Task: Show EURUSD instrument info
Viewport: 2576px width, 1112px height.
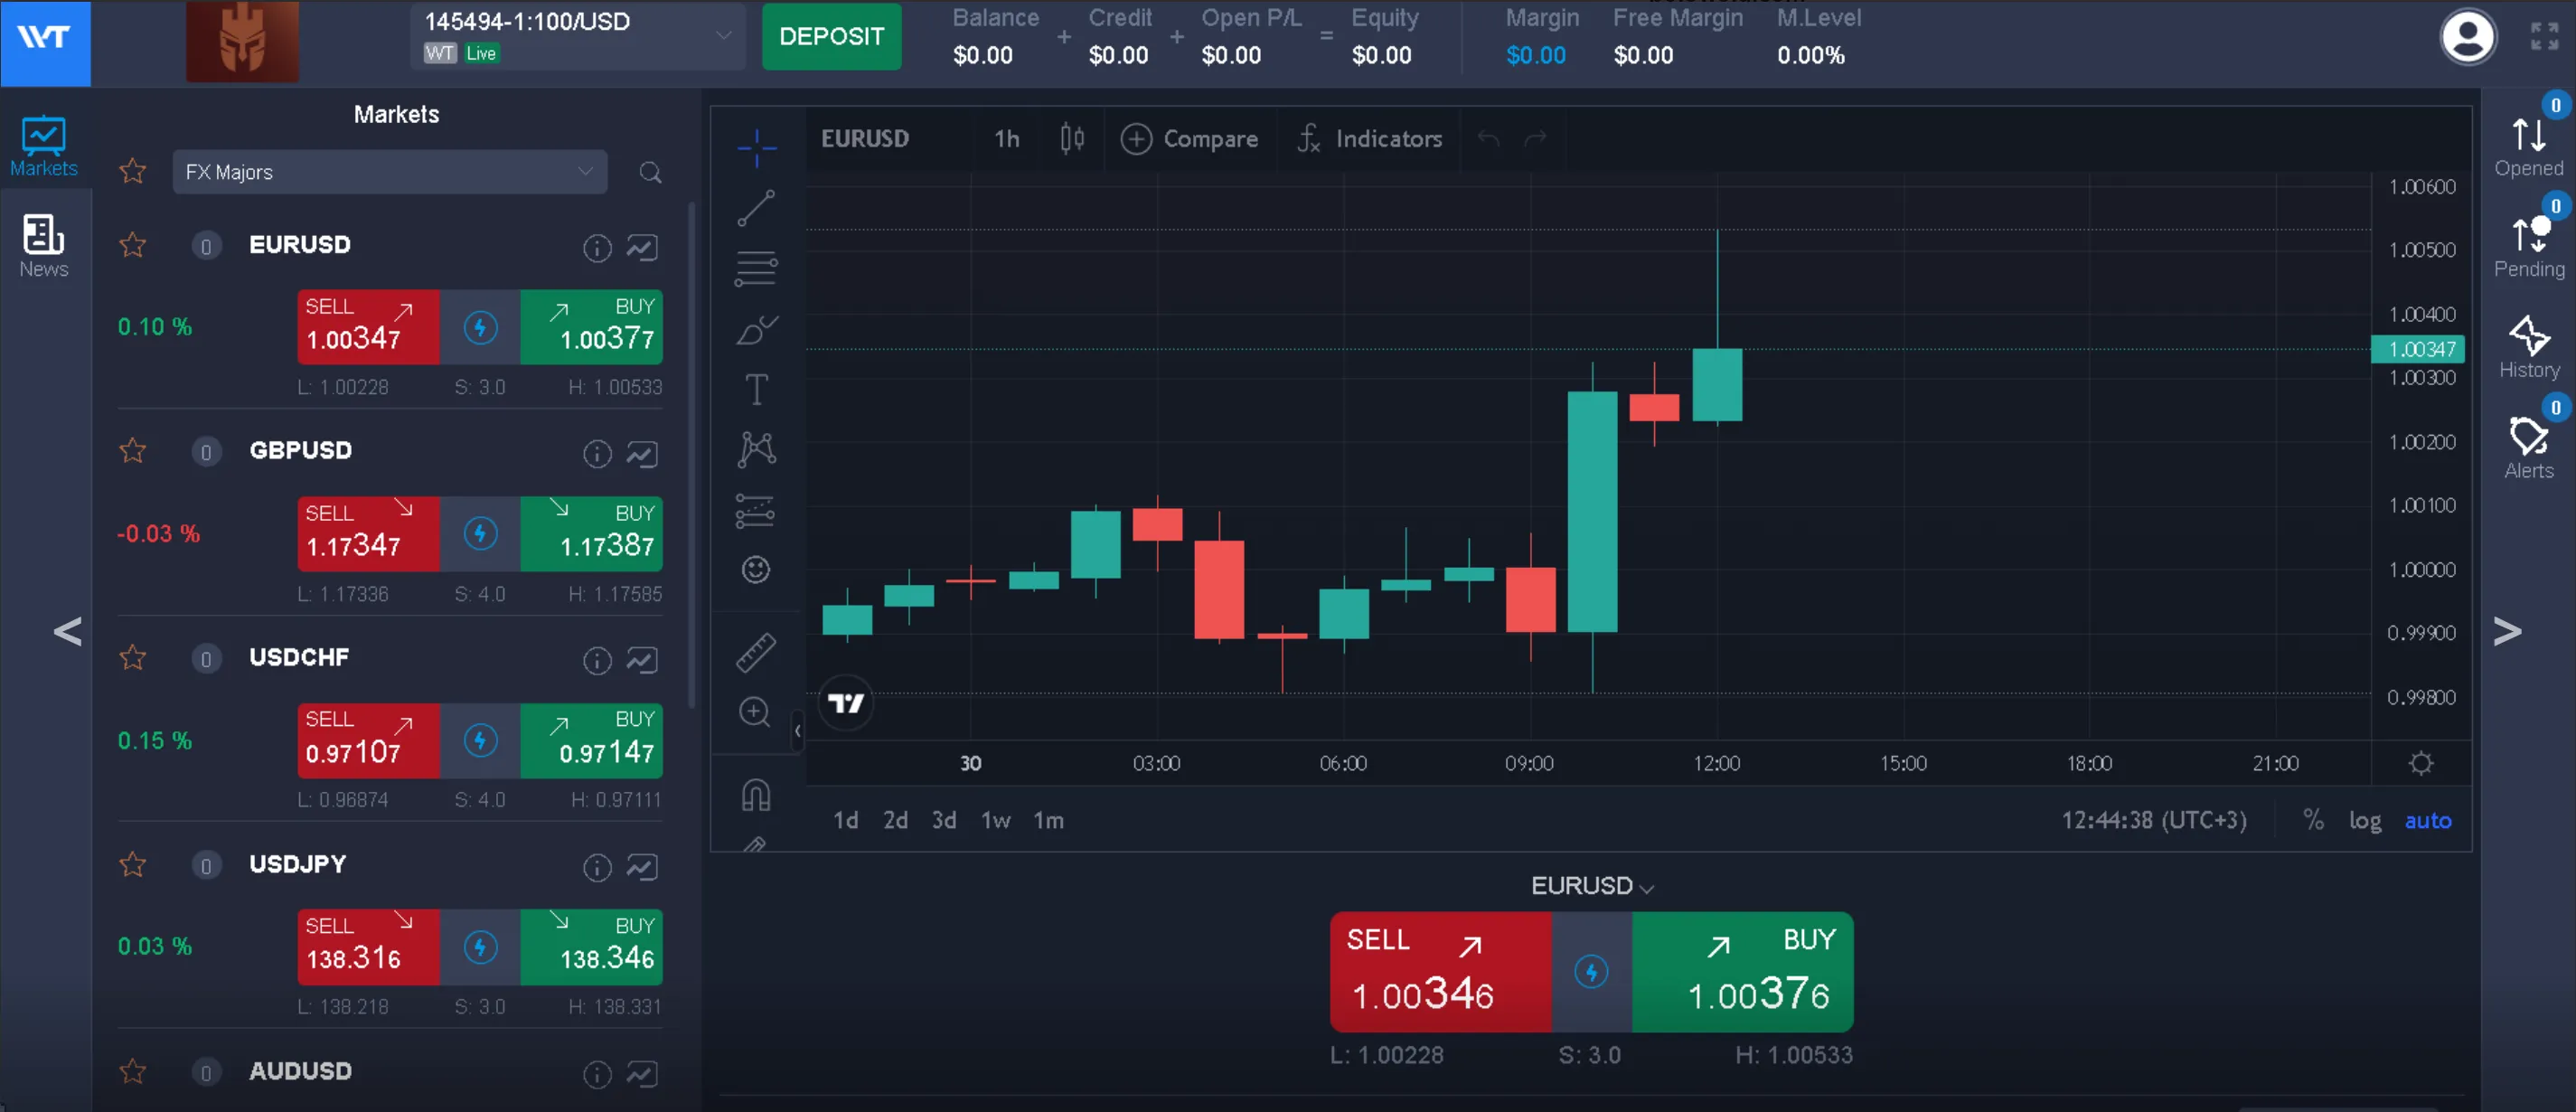Action: [597, 247]
